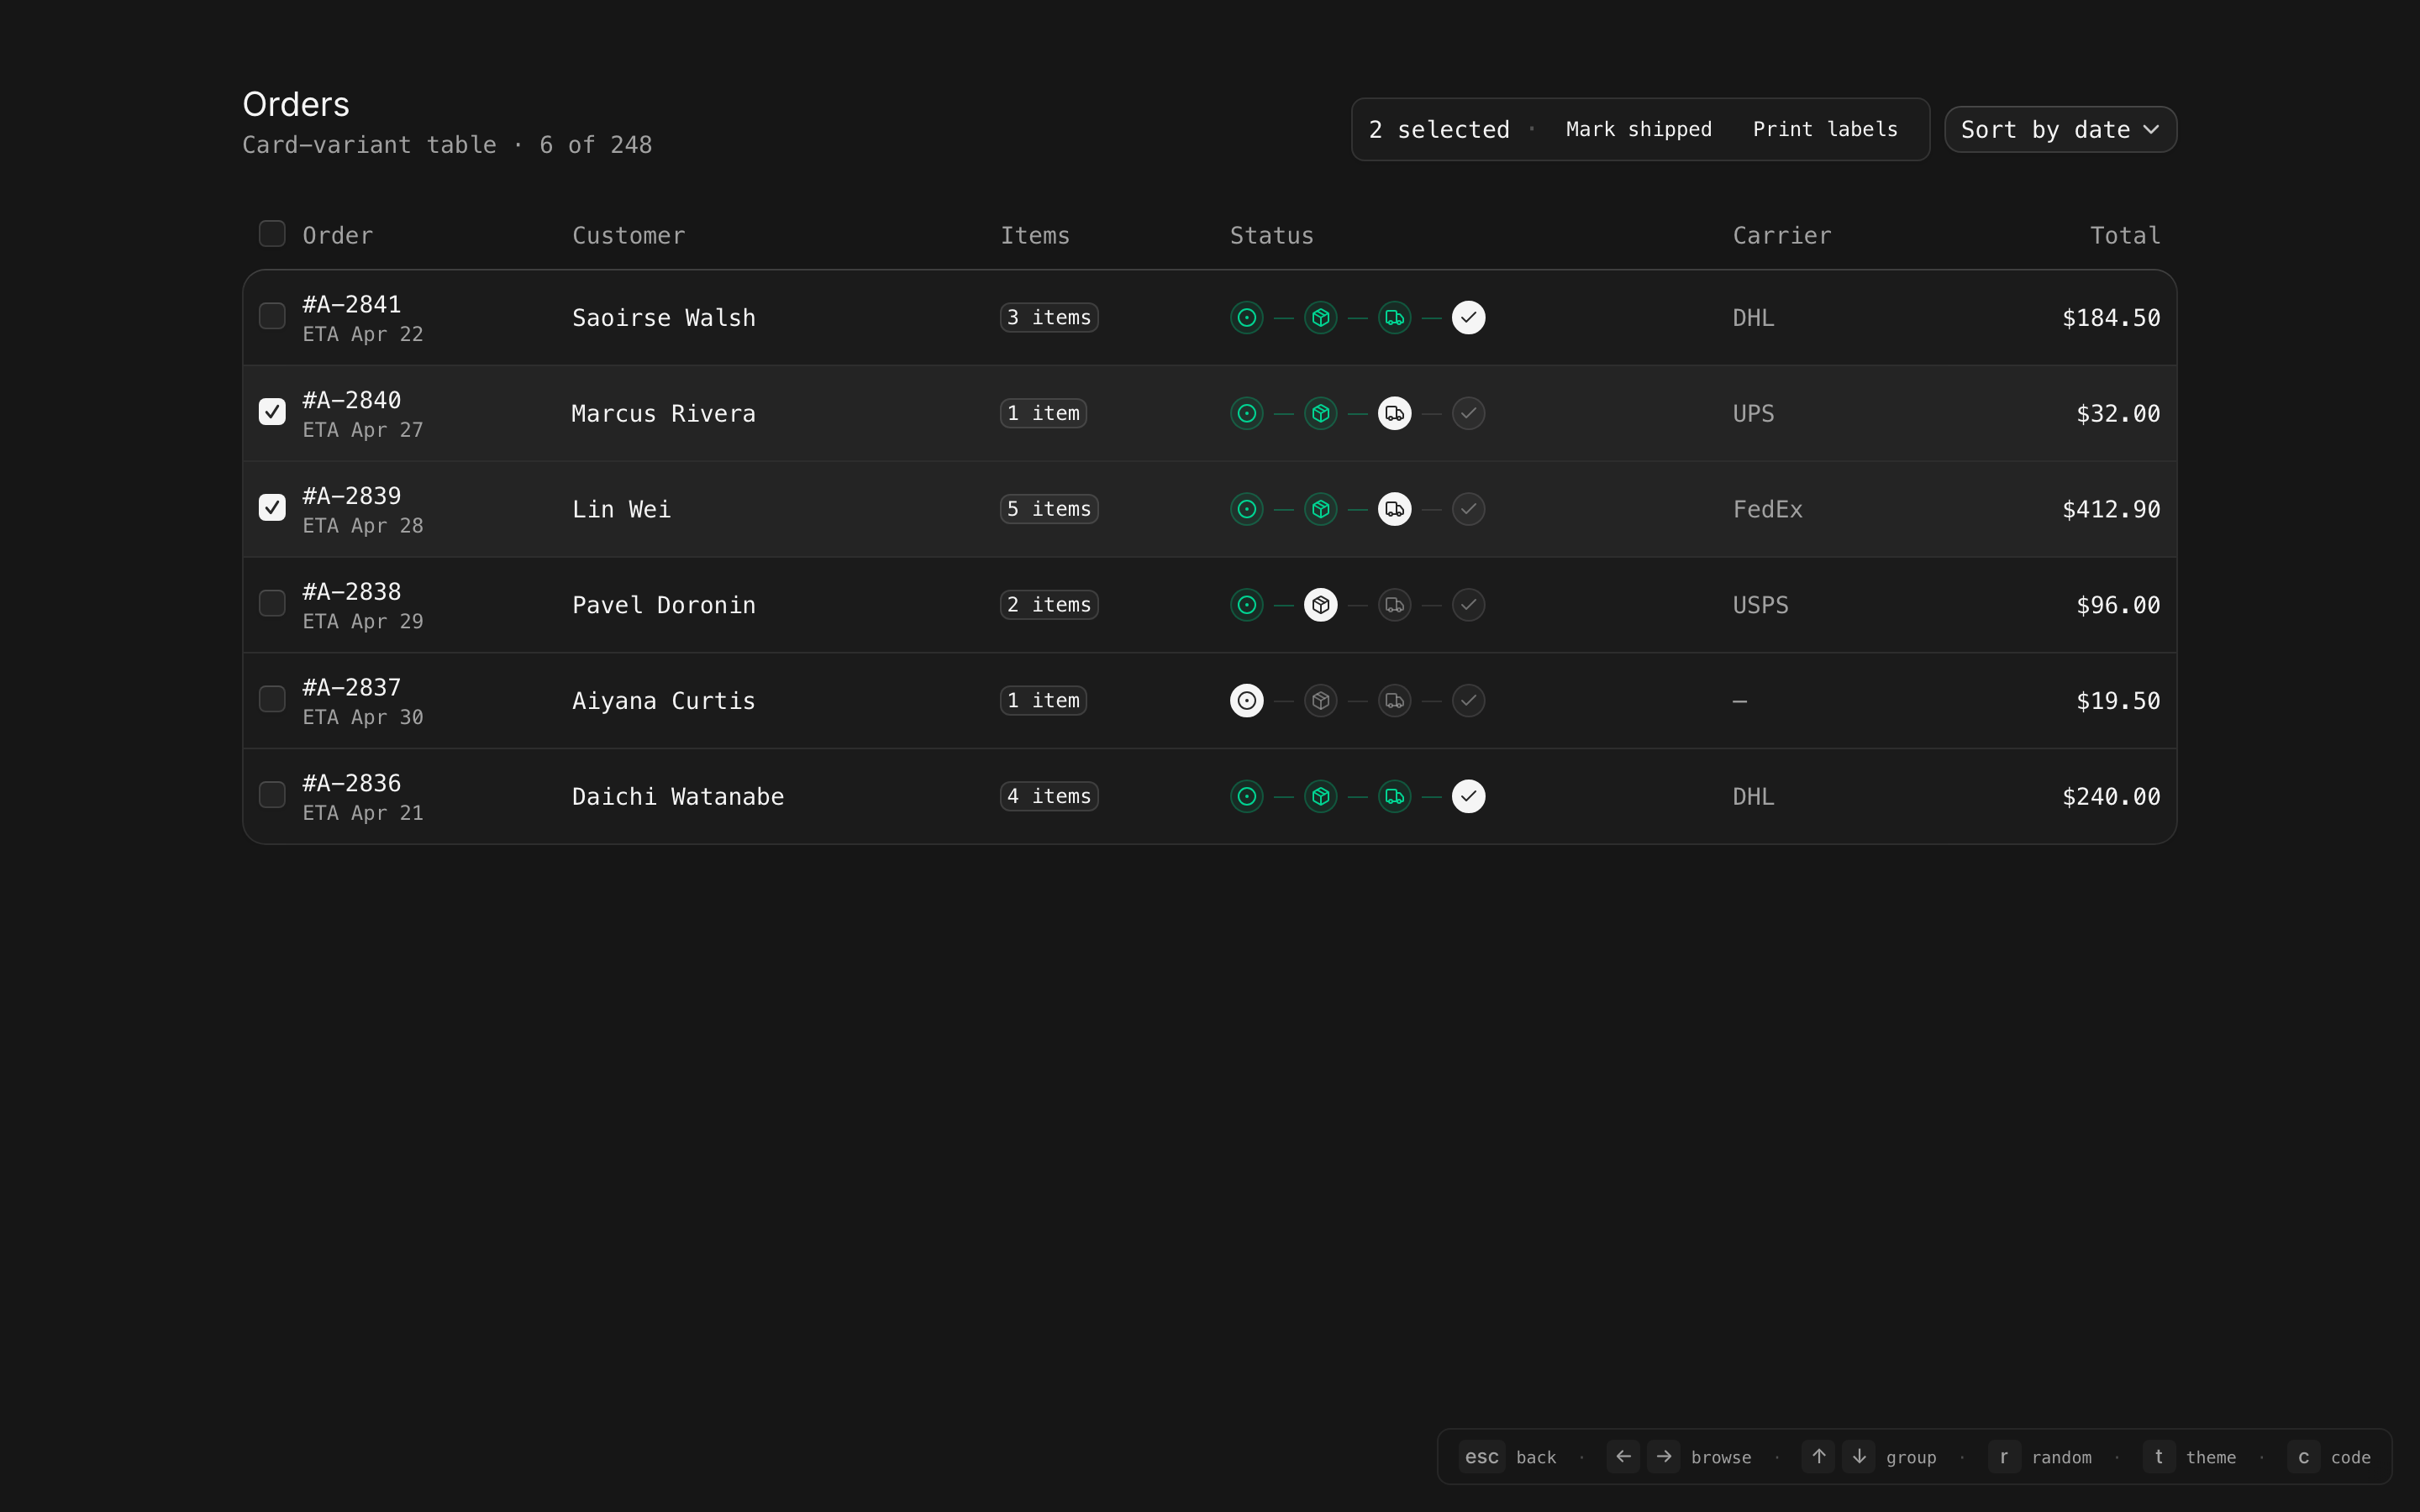
Task: Click the truck shipping icon in Marcus Rivera's row
Action: [1394, 413]
